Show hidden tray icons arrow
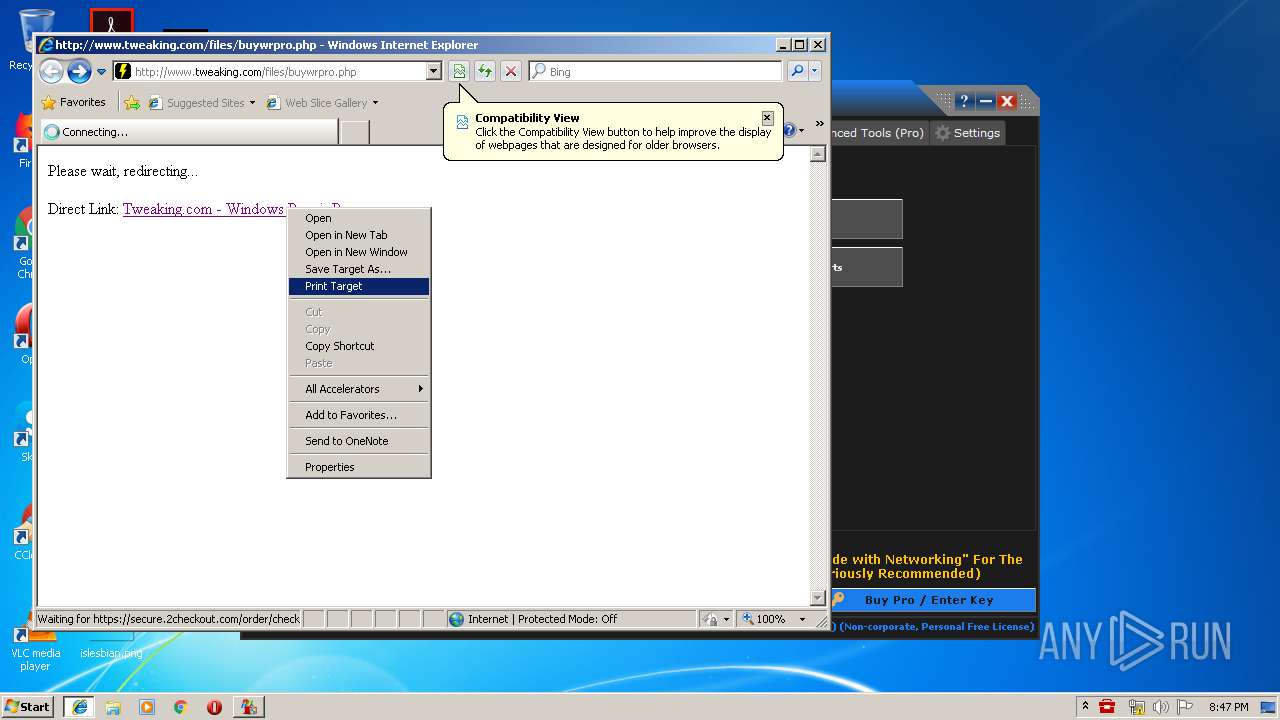Viewport: 1280px width, 720px height. [x=1086, y=706]
